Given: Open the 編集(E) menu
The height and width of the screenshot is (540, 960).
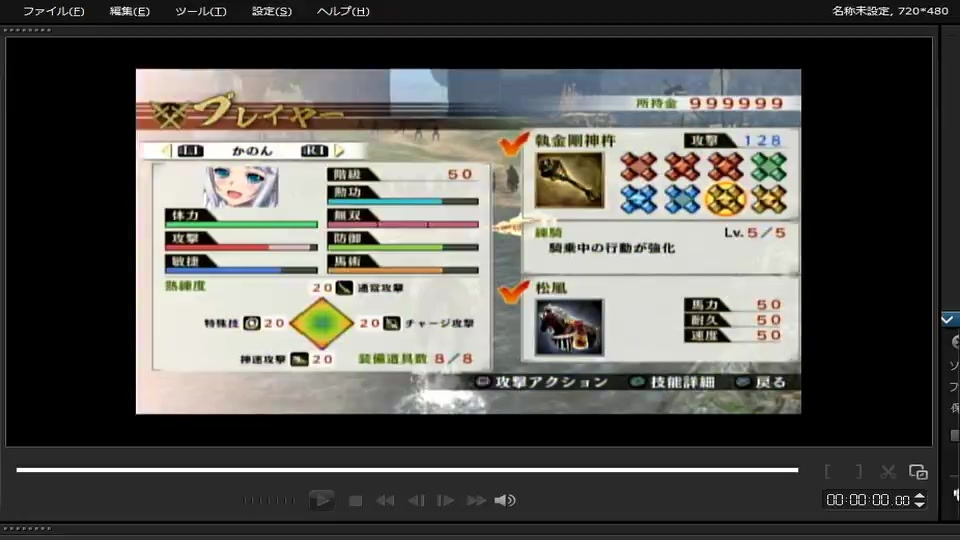Looking at the screenshot, I should click(129, 11).
